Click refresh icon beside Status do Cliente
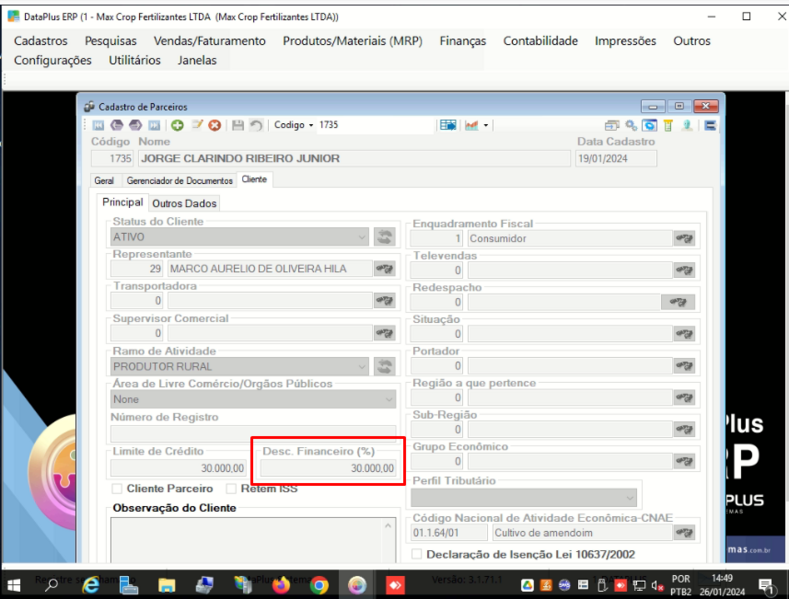Screen dimensions: 789x599 [384, 237]
